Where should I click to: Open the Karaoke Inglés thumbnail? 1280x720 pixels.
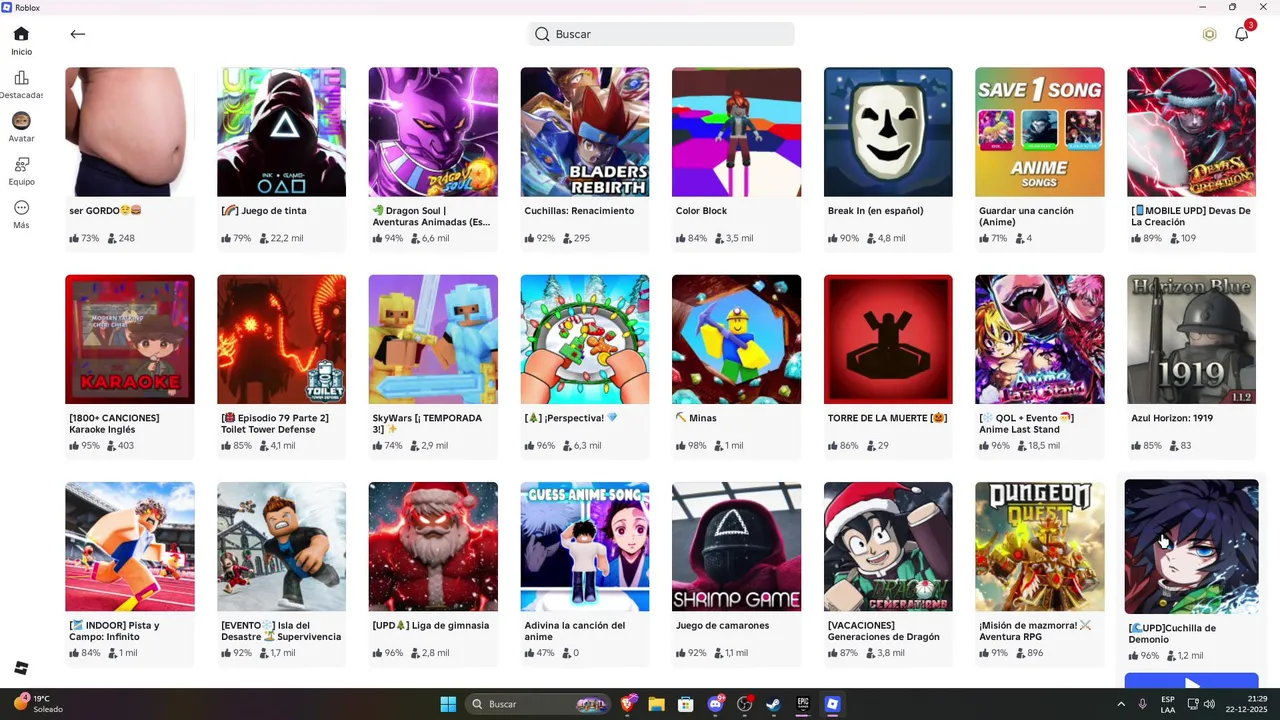[130, 339]
